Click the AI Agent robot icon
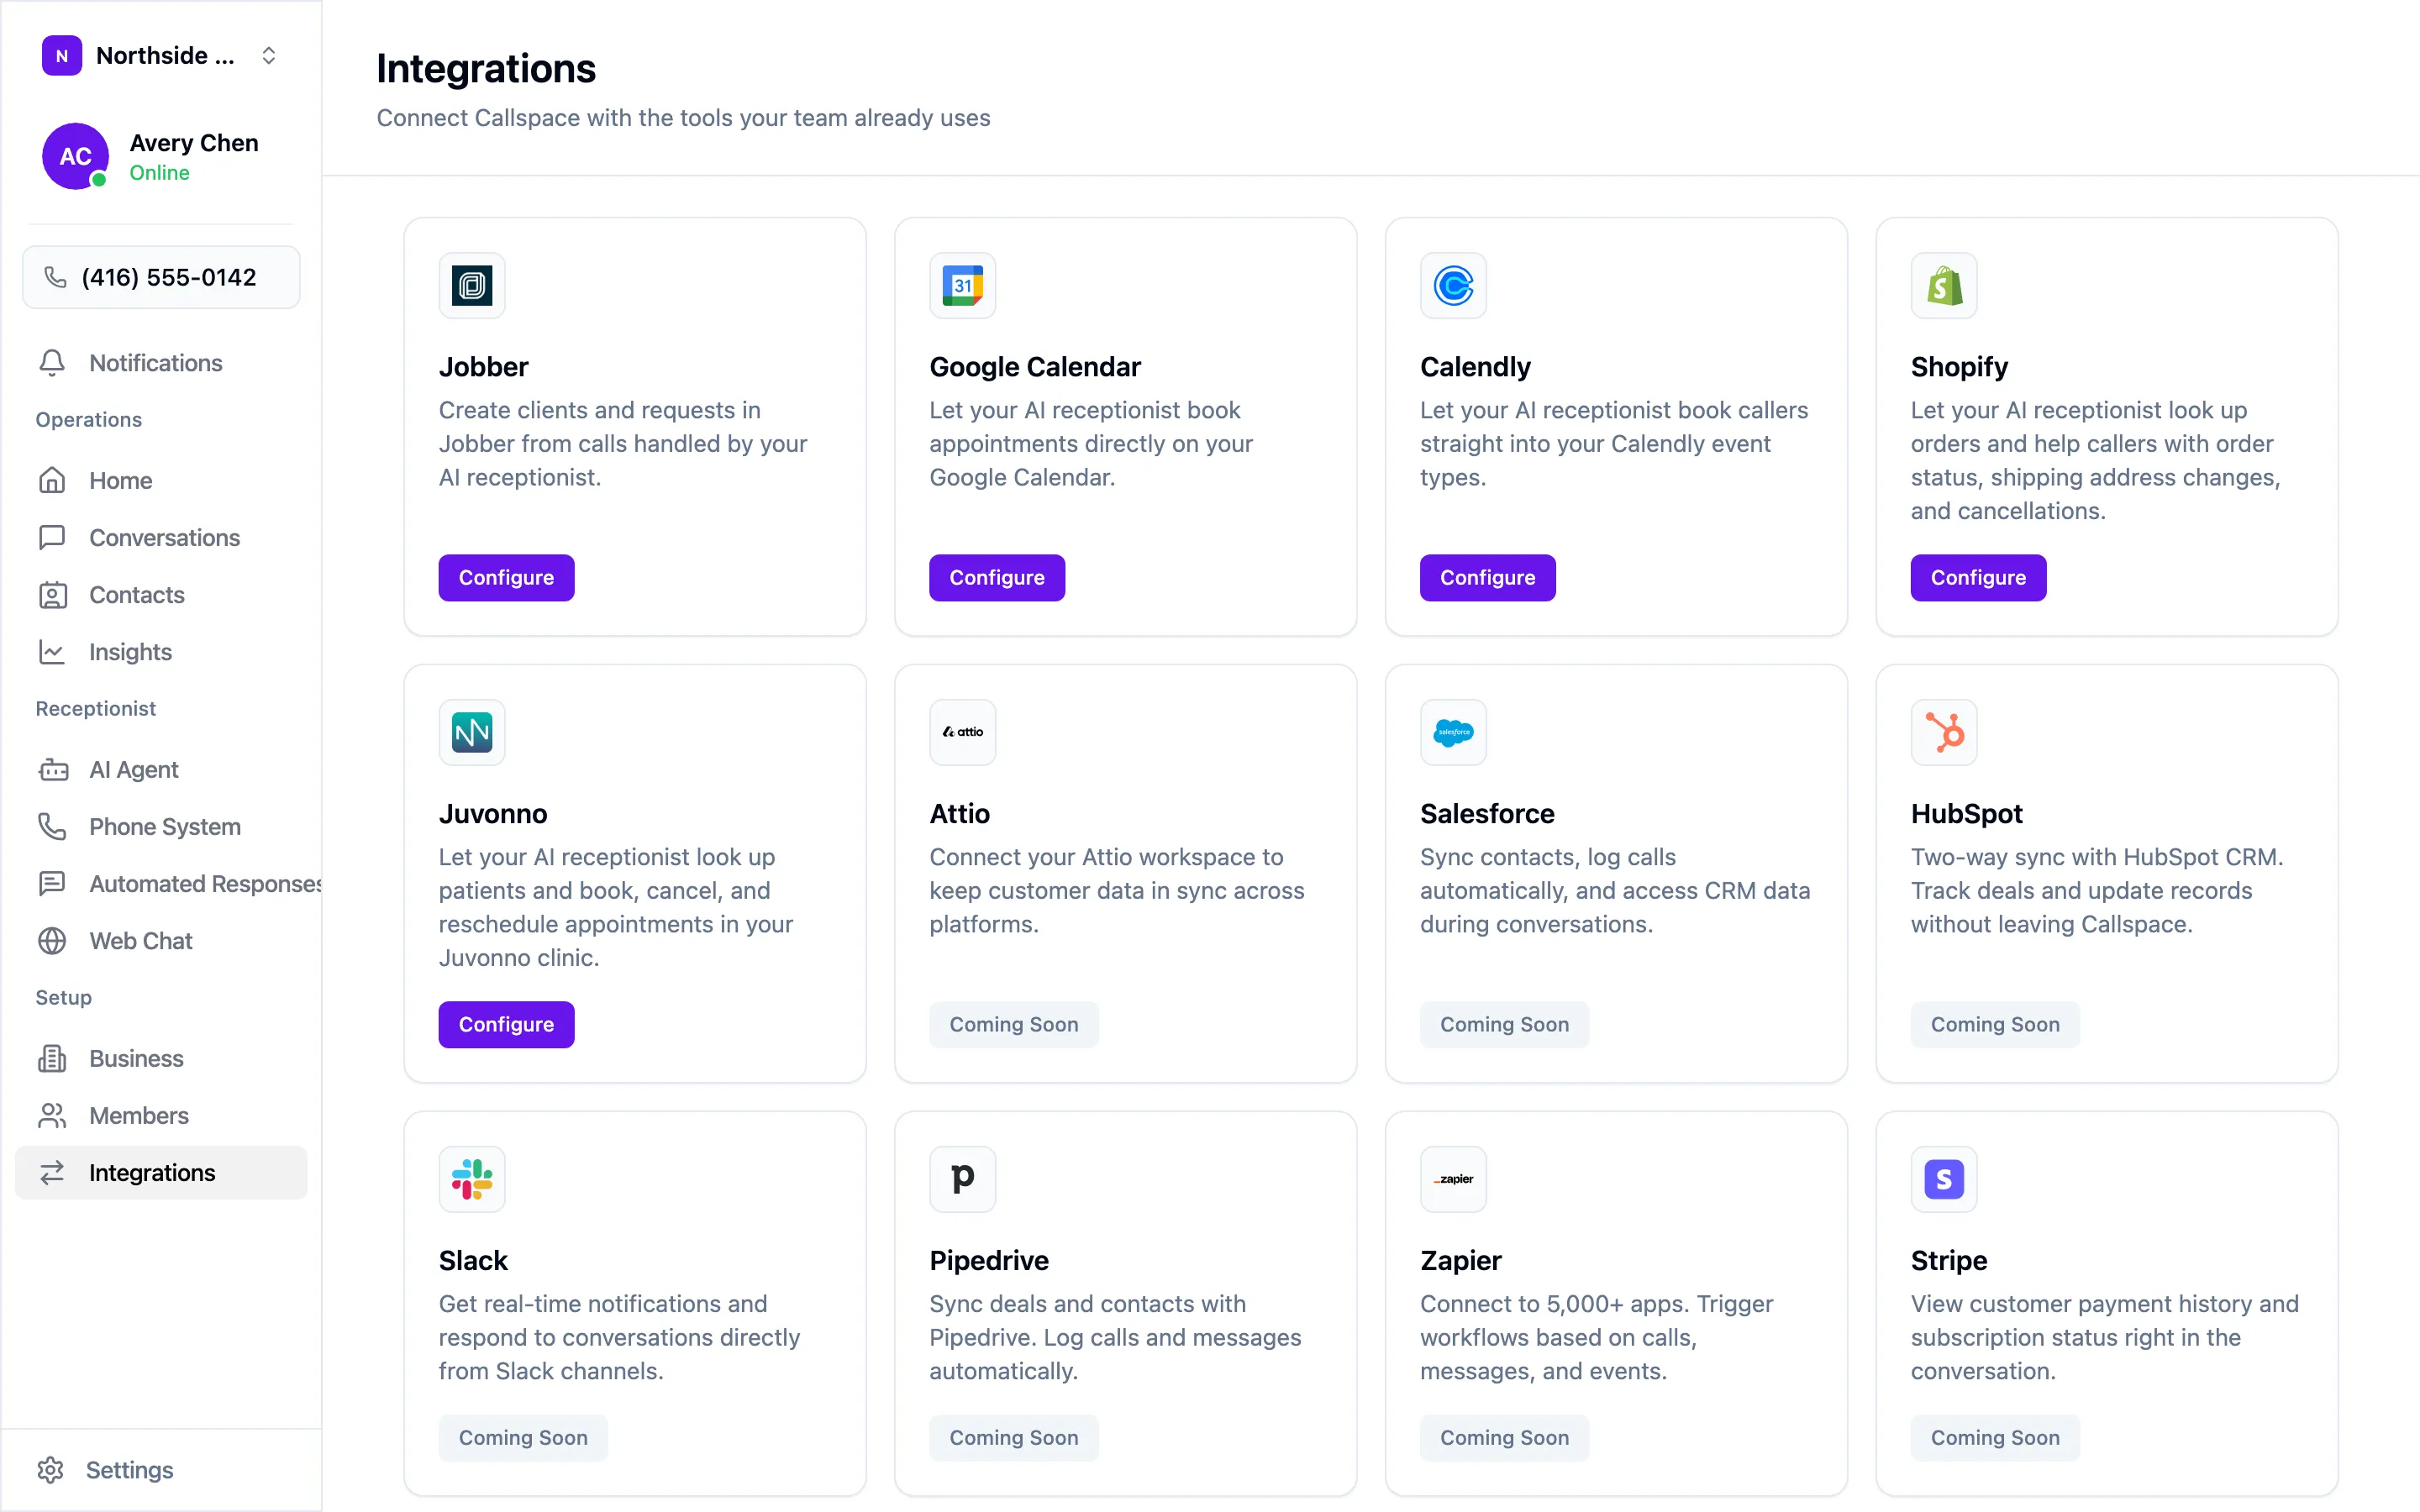 [52, 769]
